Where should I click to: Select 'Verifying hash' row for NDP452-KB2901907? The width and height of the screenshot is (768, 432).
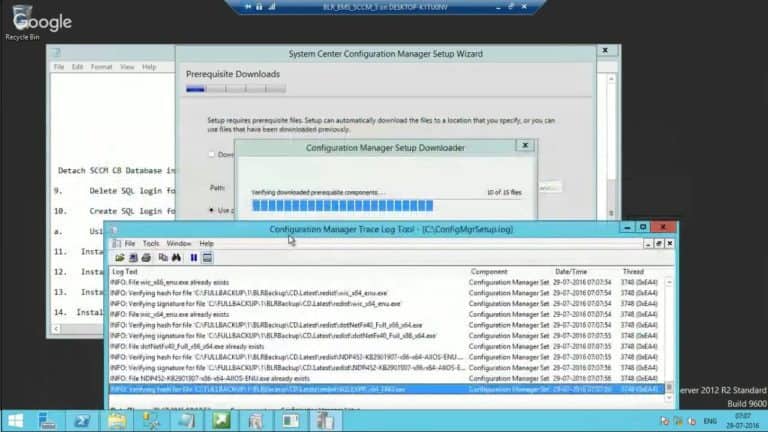tap(386, 357)
